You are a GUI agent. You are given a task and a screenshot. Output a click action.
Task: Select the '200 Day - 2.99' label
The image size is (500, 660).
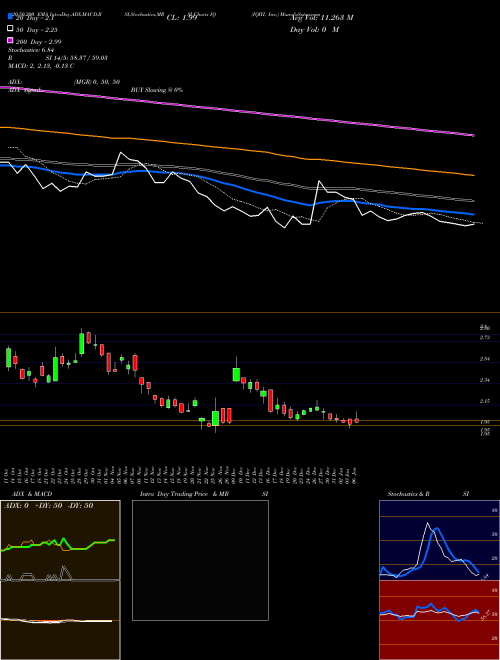point(38,42)
